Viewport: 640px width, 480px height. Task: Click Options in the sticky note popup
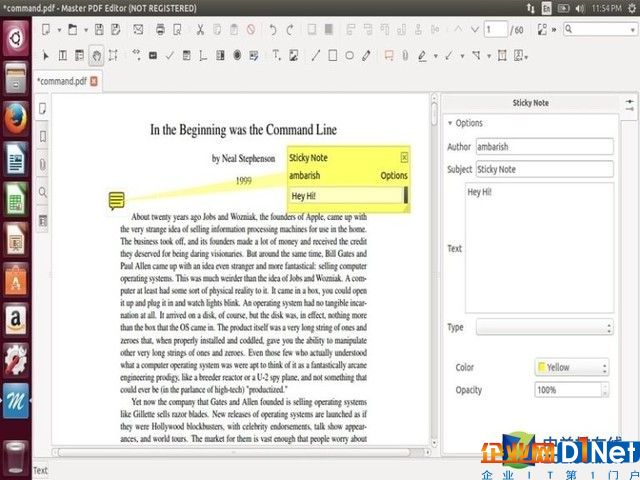(x=394, y=176)
